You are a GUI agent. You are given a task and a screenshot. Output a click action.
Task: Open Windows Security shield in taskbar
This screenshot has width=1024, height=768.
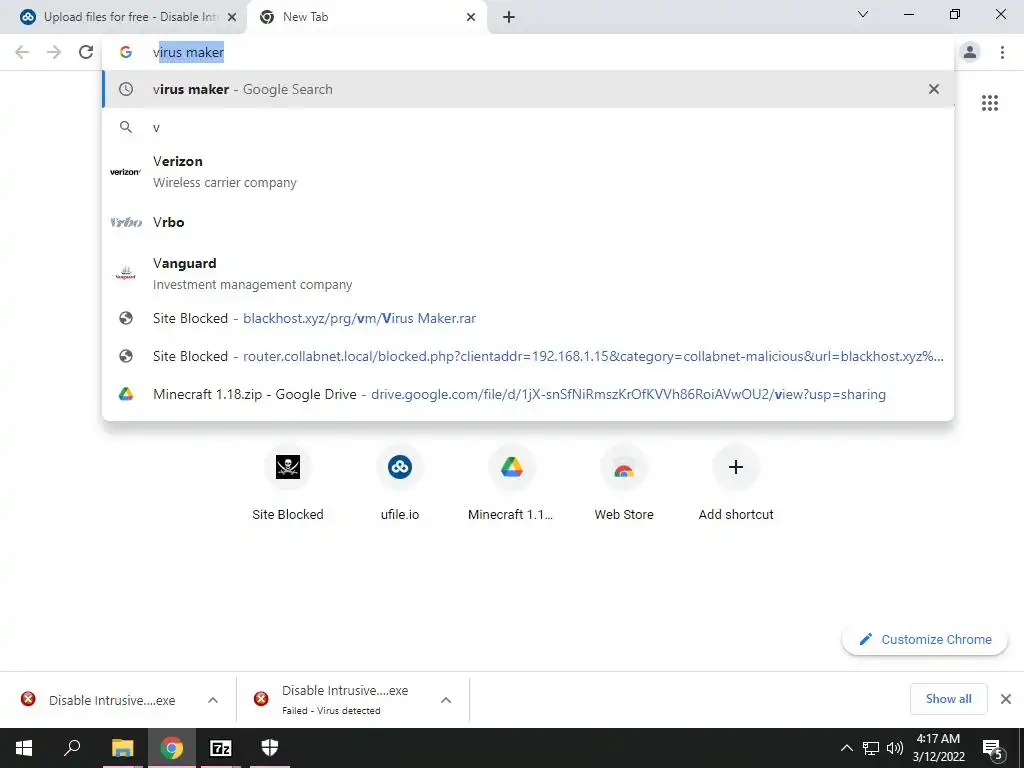coord(270,748)
